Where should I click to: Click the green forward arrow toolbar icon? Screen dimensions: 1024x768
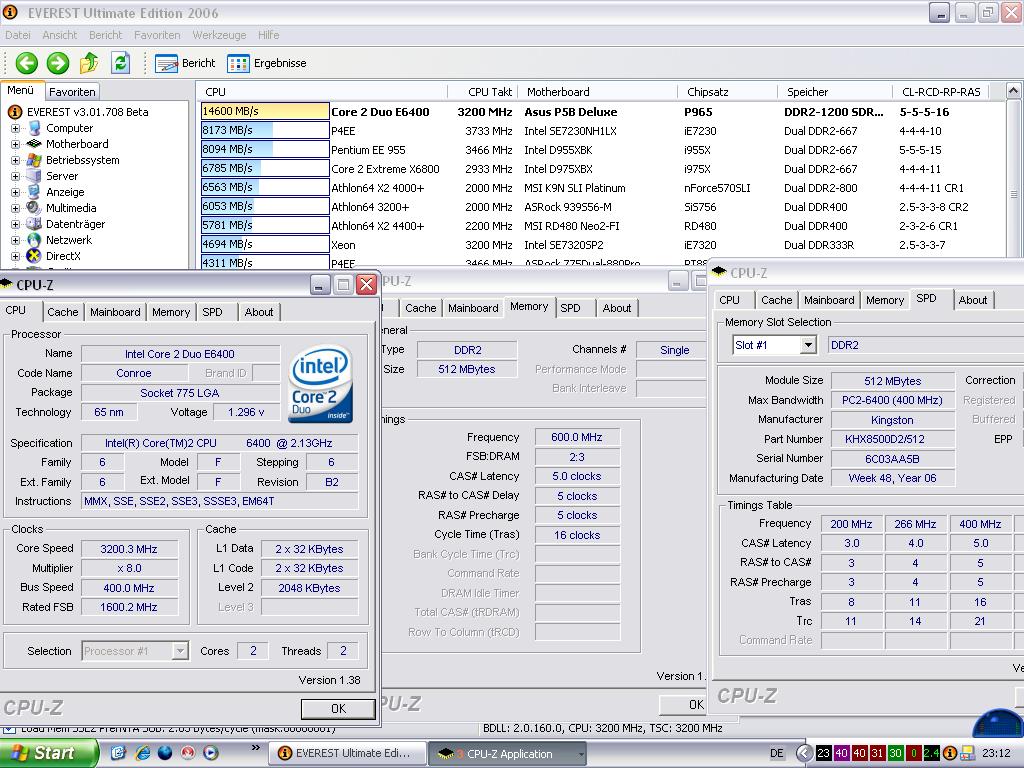58,63
